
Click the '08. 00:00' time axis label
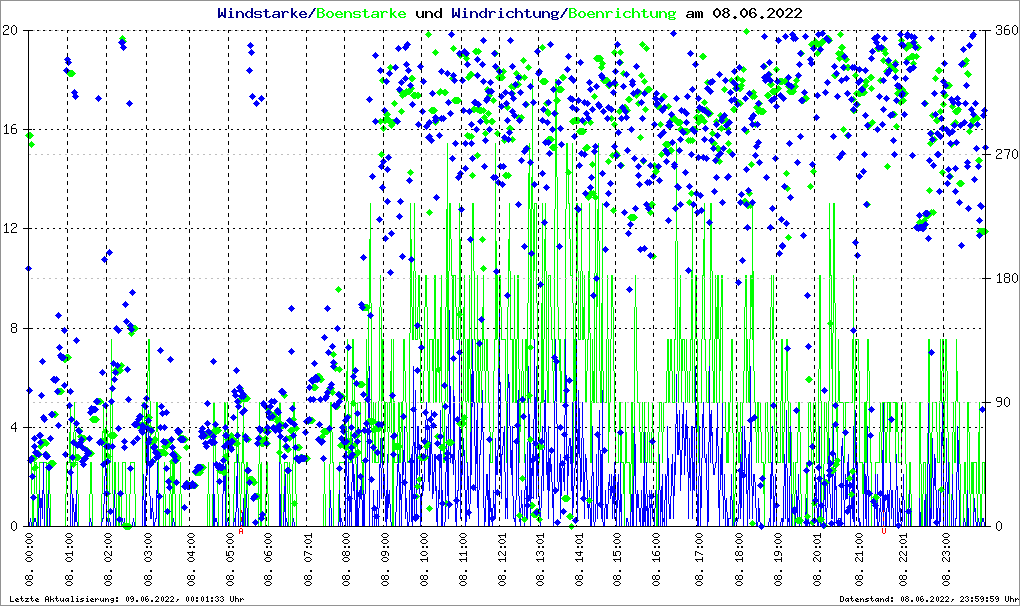(30, 560)
